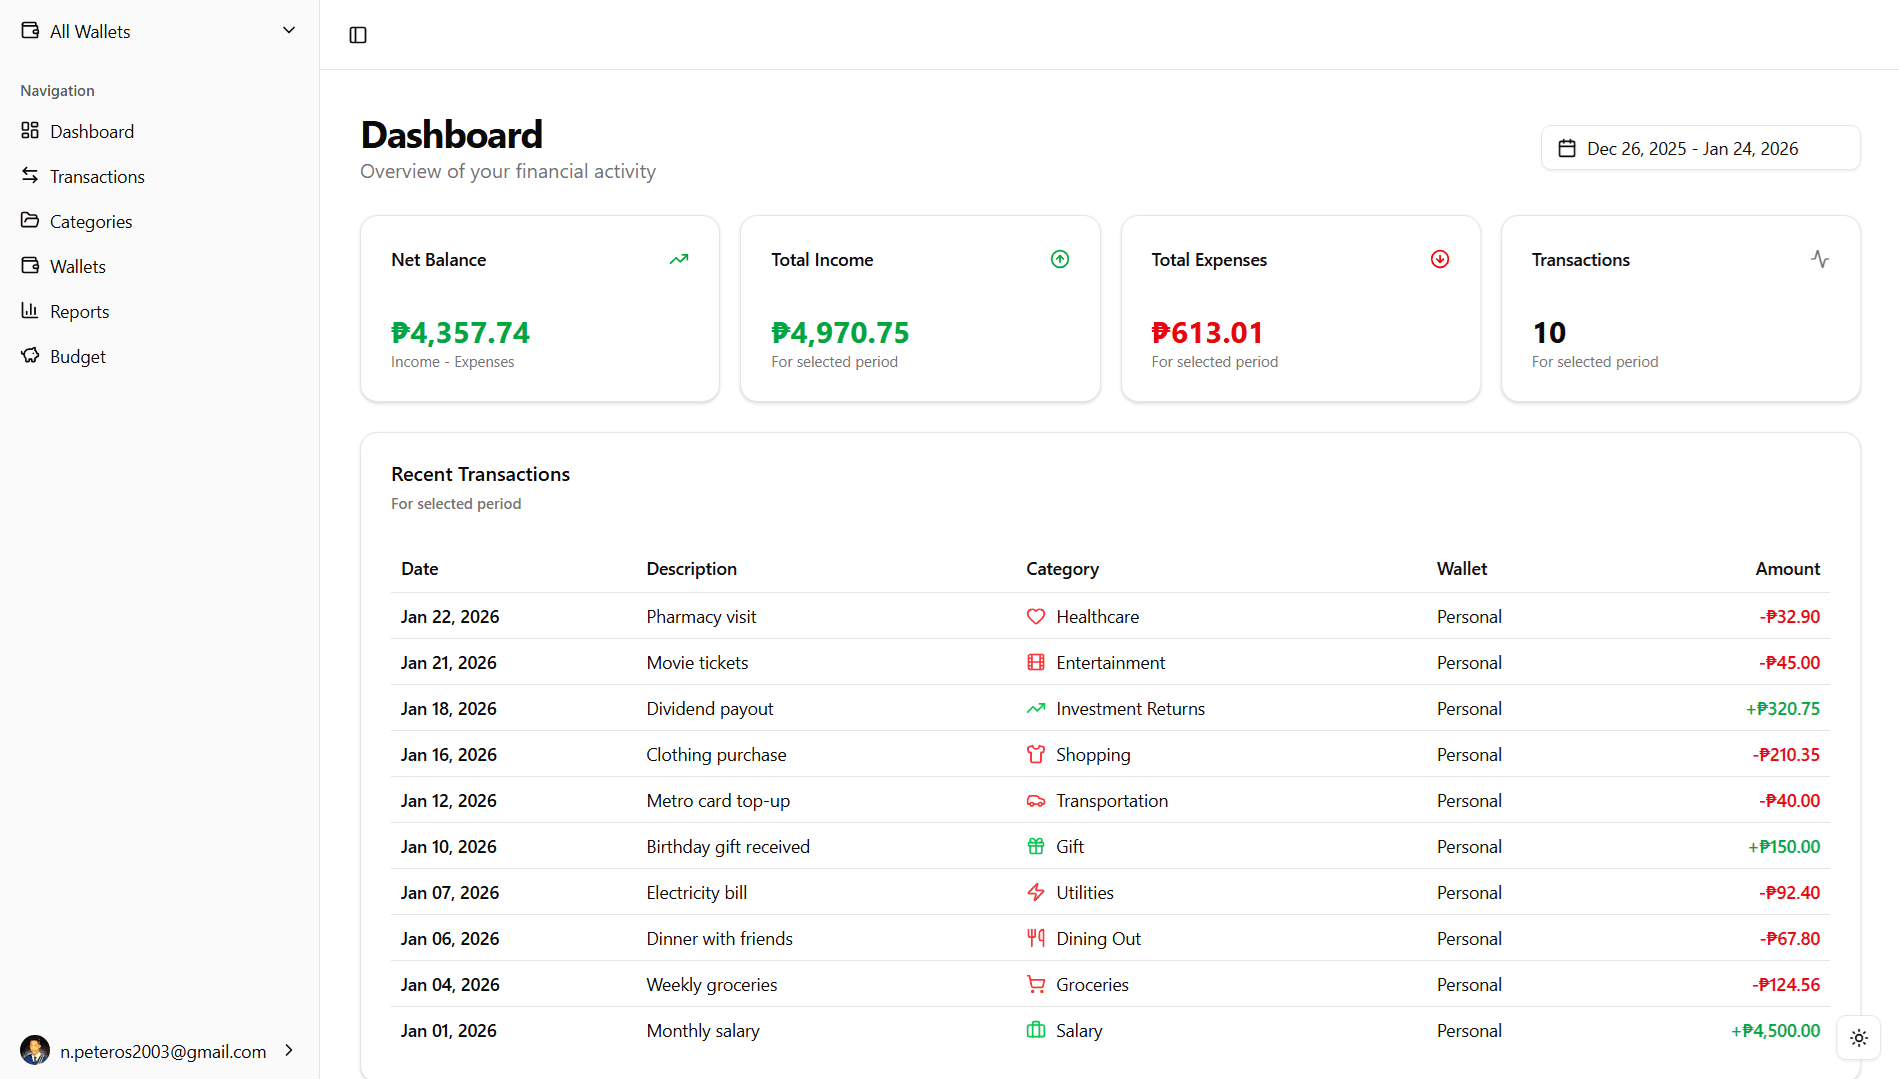Expand the All Wallets dropdown
The image size is (1899, 1079).
(x=160, y=31)
